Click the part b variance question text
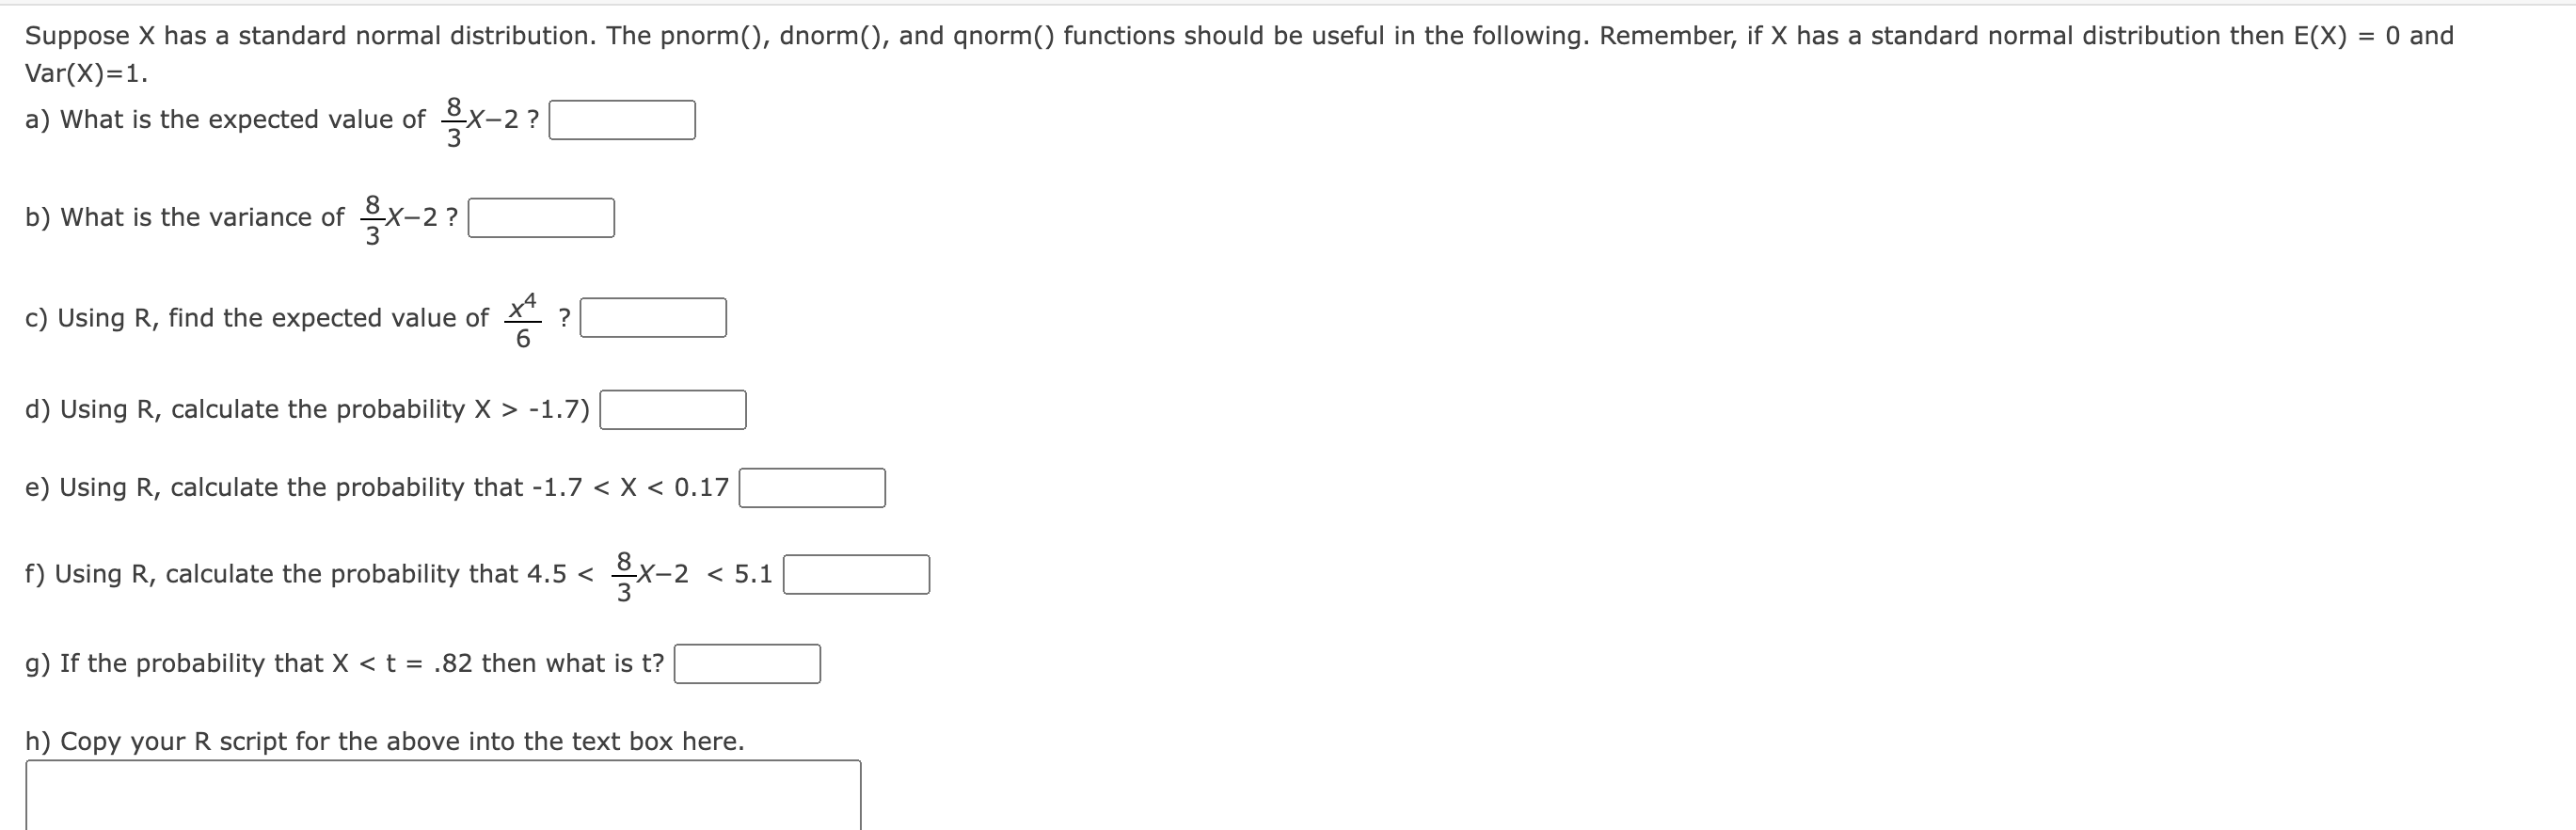Viewport: 2576px width, 830px height. [190, 217]
